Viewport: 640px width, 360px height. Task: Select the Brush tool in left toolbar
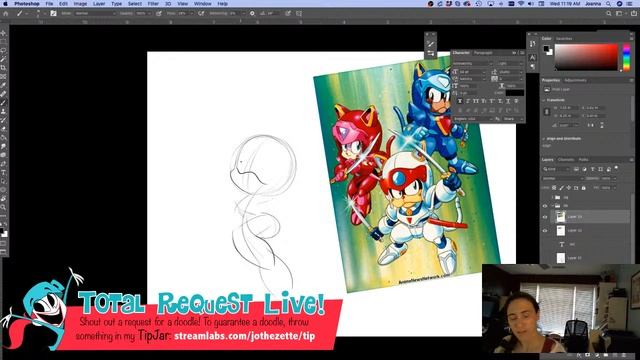(x=3, y=102)
